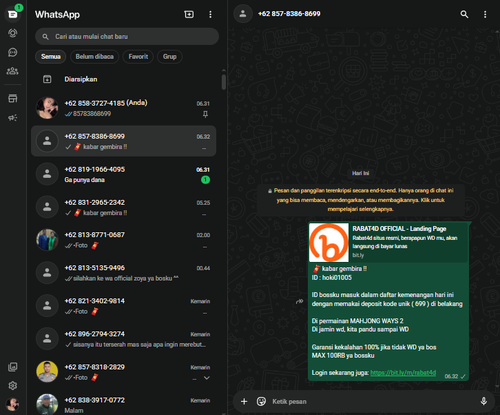This screenshot has height=415, width=500.
Task: Open the bit.ly rabat4d link in message
Action: point(403,373)
